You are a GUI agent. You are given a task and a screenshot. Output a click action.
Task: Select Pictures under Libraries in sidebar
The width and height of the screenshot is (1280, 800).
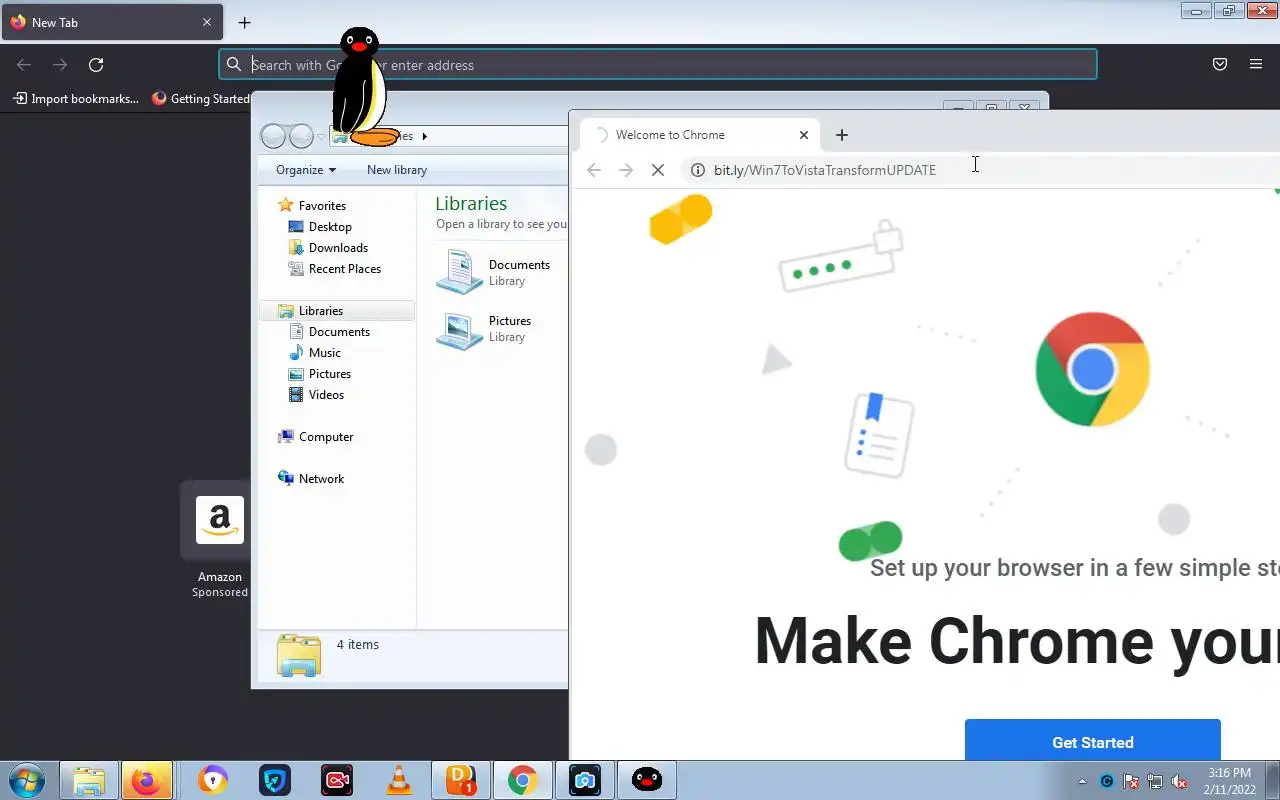330,373
